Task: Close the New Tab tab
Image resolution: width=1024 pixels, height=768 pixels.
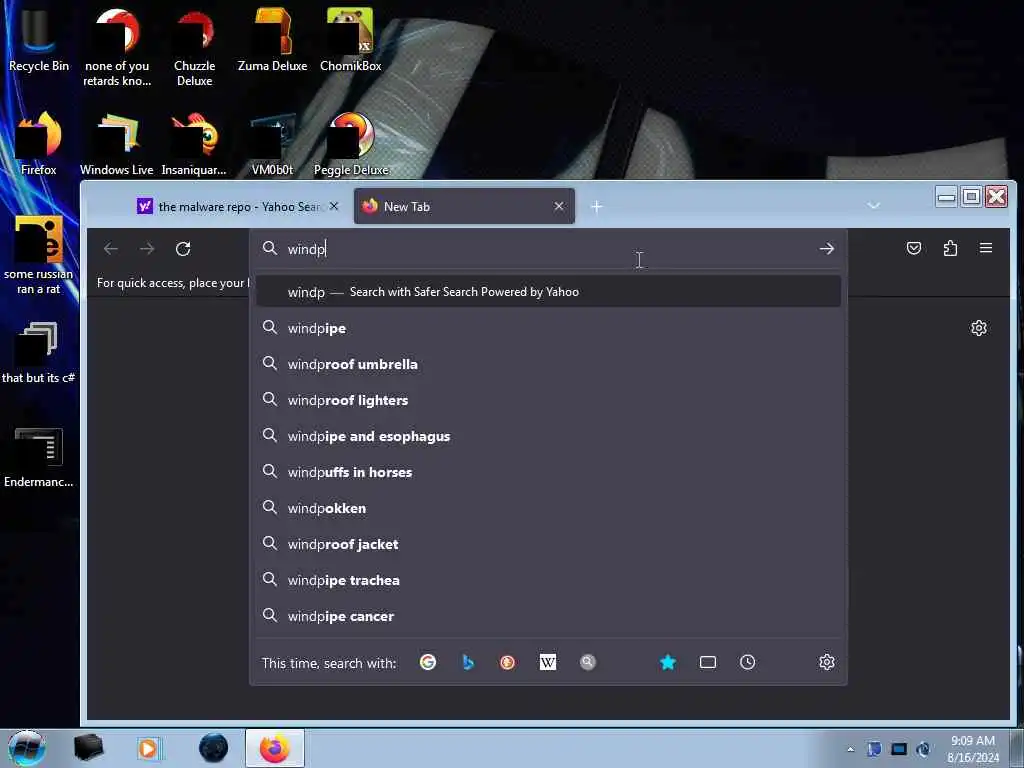Action: click(x=559, y=206)
